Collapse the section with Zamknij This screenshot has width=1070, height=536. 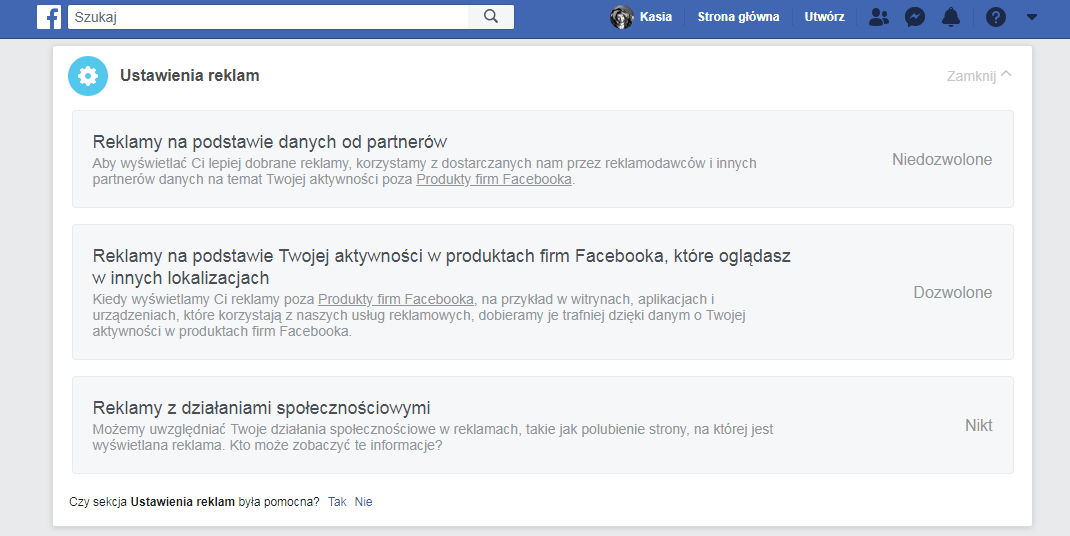point(979,76)
